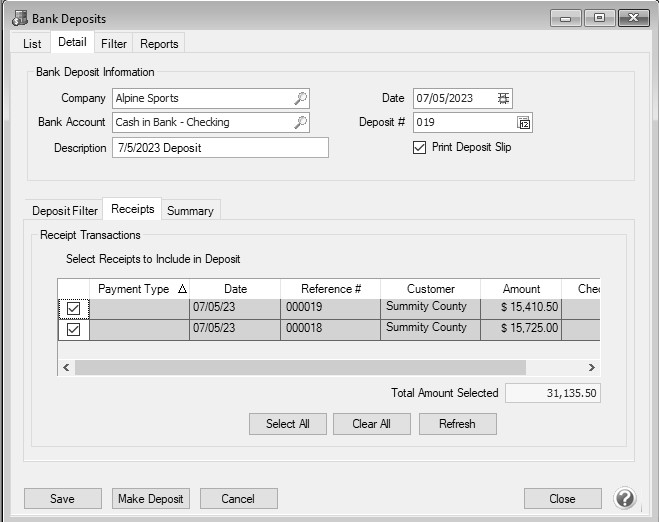This screenshot has width=659, height=522.
Task: Open the Date calendar picker icon
Action: click(x=504, y=98)
